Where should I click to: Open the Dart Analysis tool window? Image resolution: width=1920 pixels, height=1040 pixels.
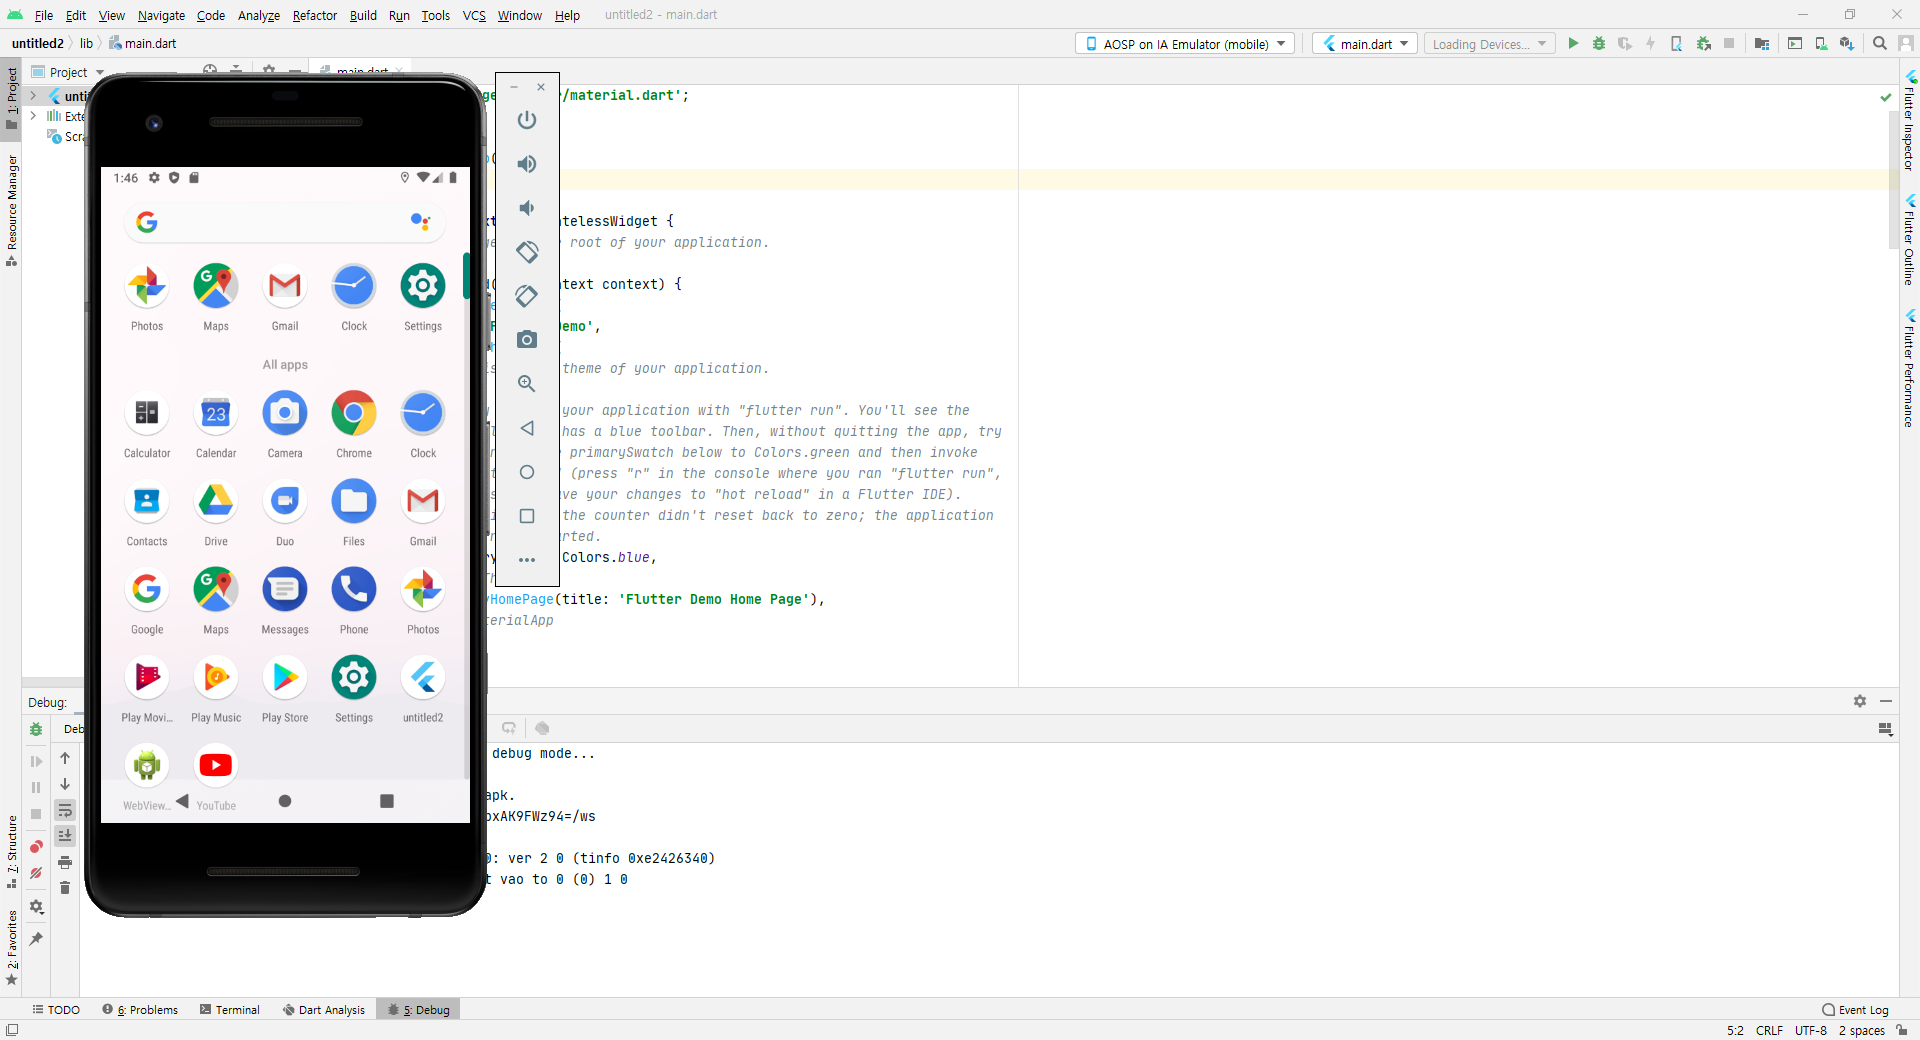pos(324,1010)
